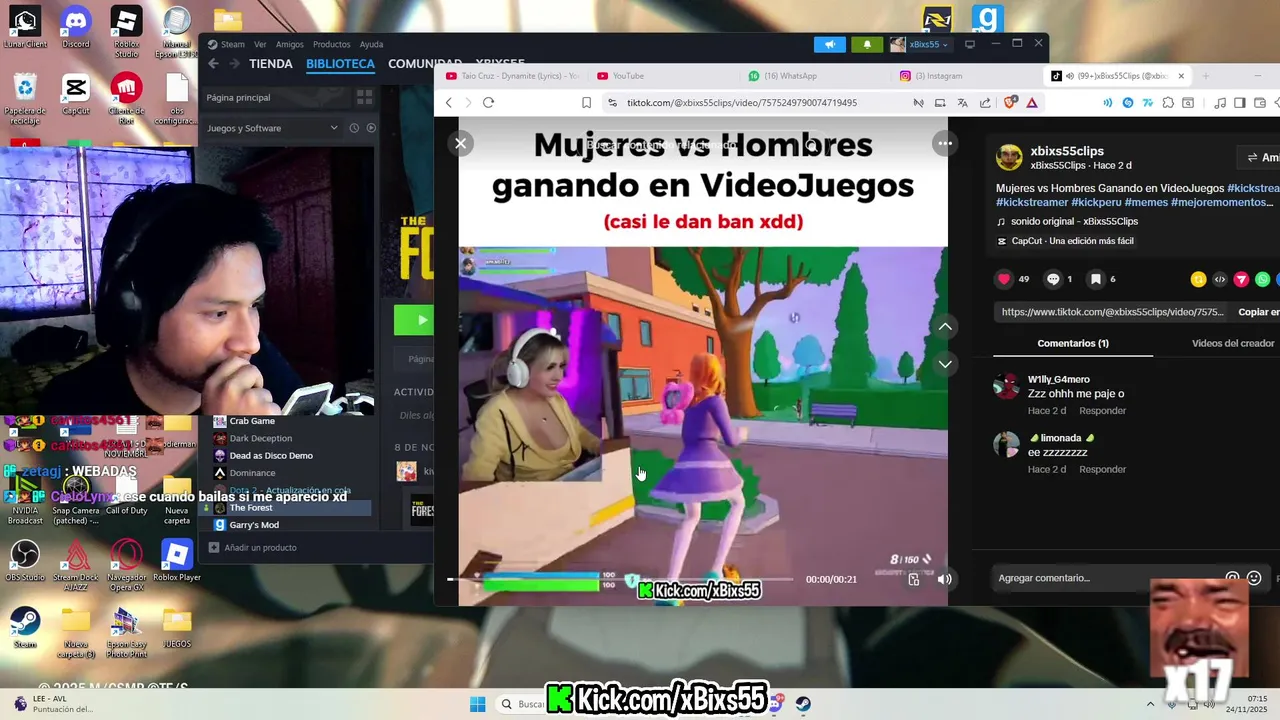Open xbixs55clips profile avatar

click(x=1010, y=157)
